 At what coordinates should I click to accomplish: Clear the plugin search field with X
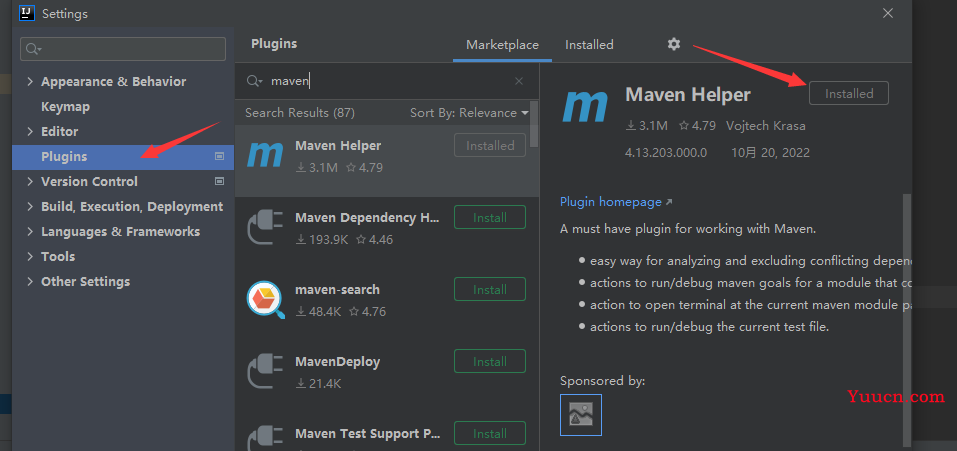pos(519,81)
